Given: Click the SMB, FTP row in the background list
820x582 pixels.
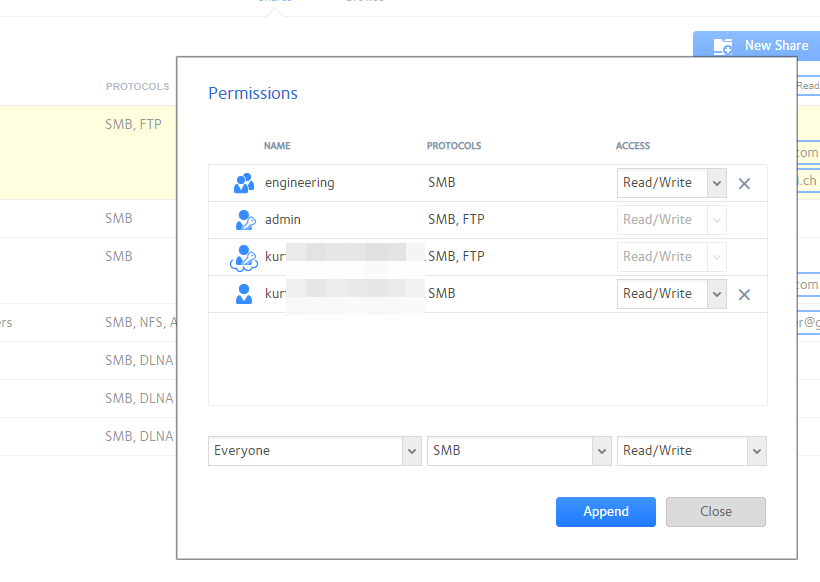Looking at the screenshot, I should tap(88, 152).
